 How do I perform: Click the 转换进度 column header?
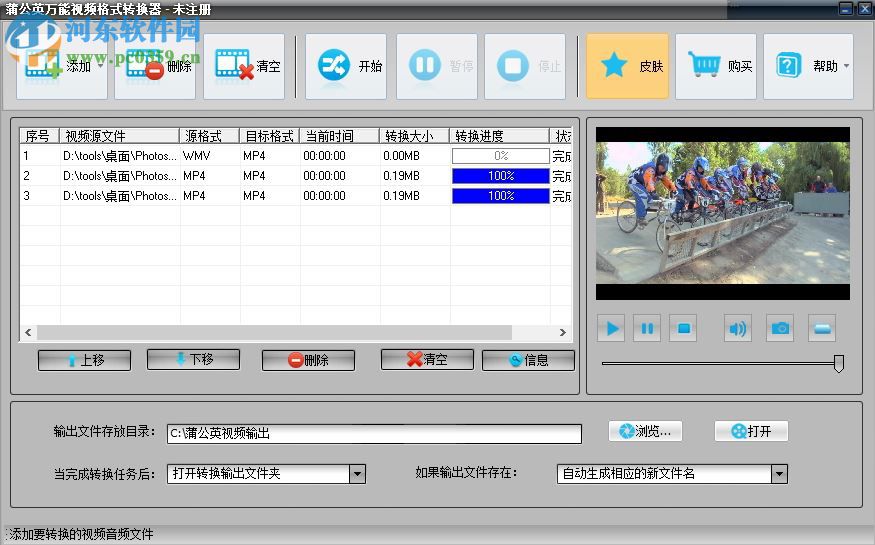[x=499, y=136]
